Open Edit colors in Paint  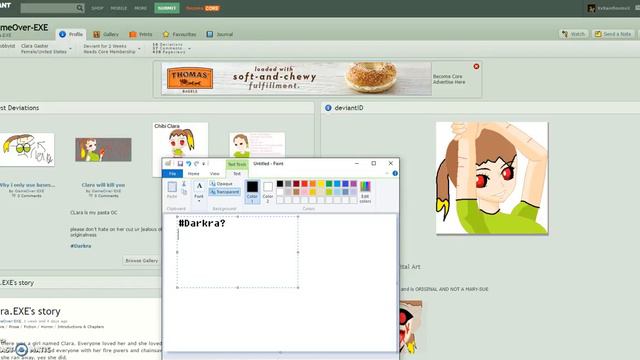365,191
